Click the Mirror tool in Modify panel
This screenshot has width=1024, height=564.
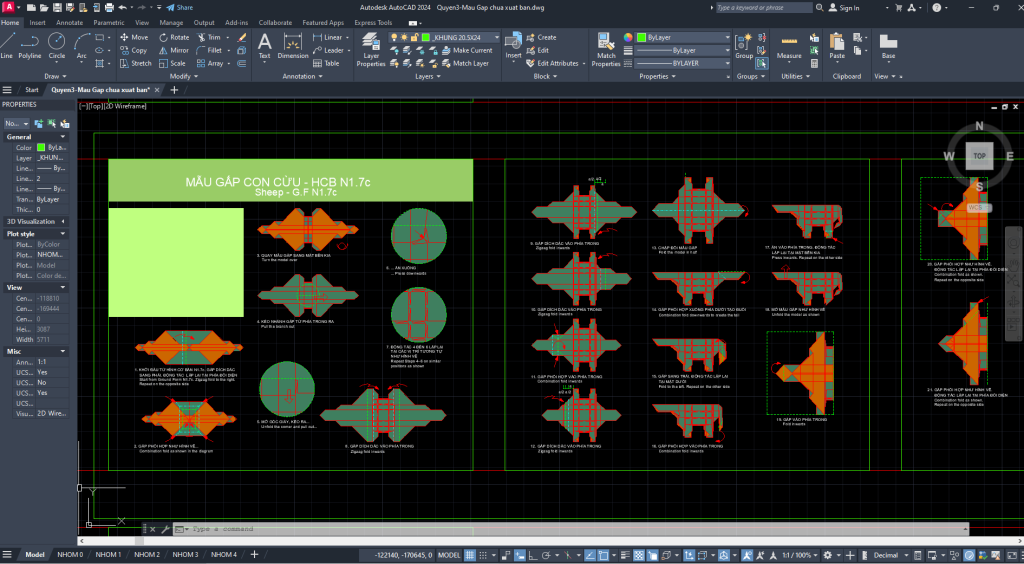[x=172, y=50]
